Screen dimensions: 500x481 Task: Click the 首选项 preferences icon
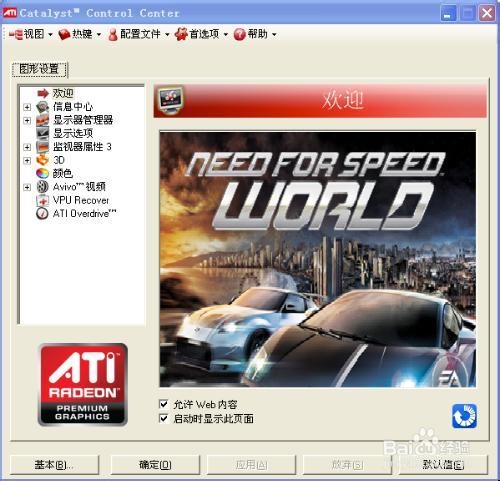tap(181, 34)
